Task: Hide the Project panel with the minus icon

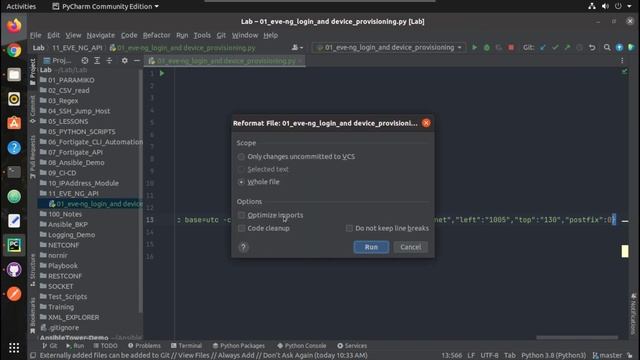Action: click(137, 60)
